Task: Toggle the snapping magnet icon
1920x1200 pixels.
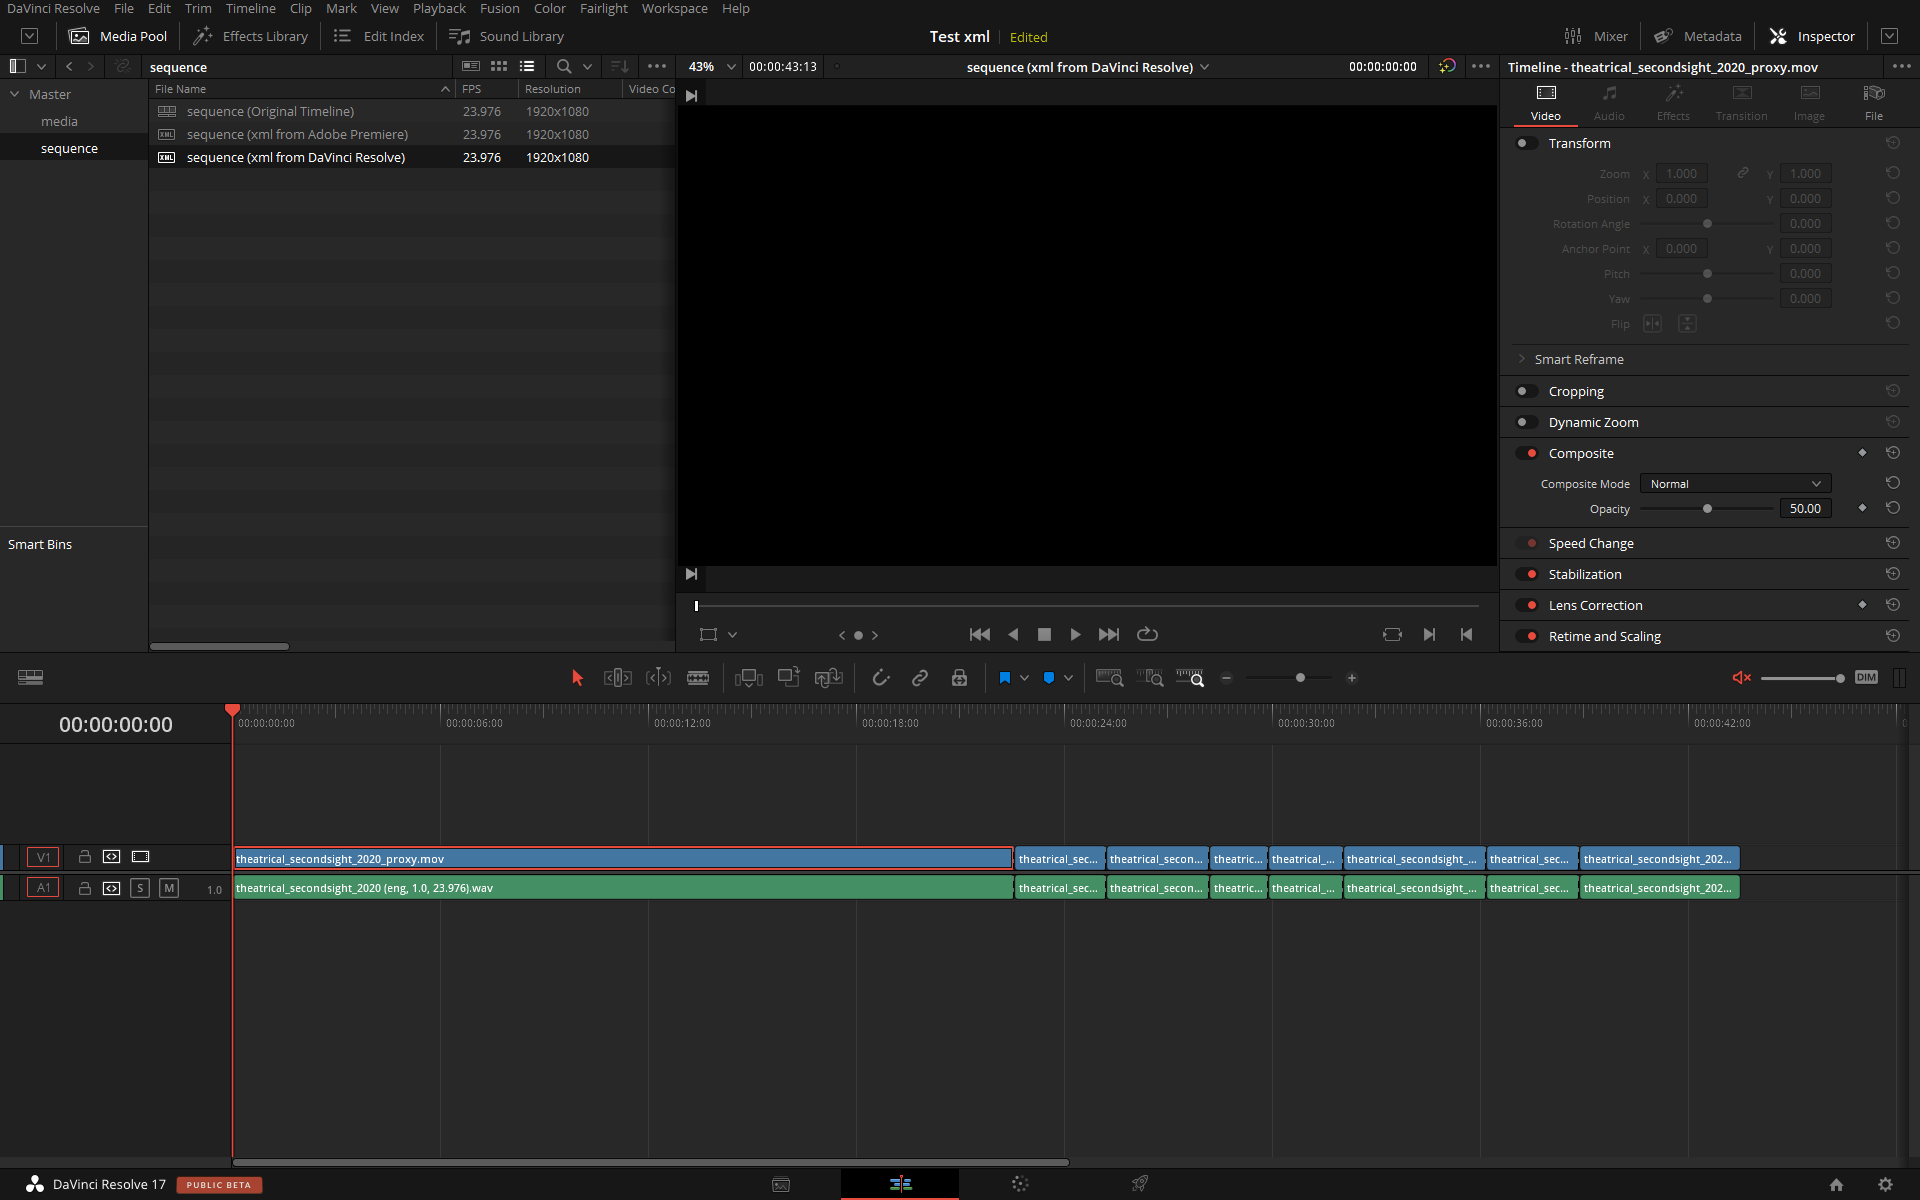Action: (880, 678)
